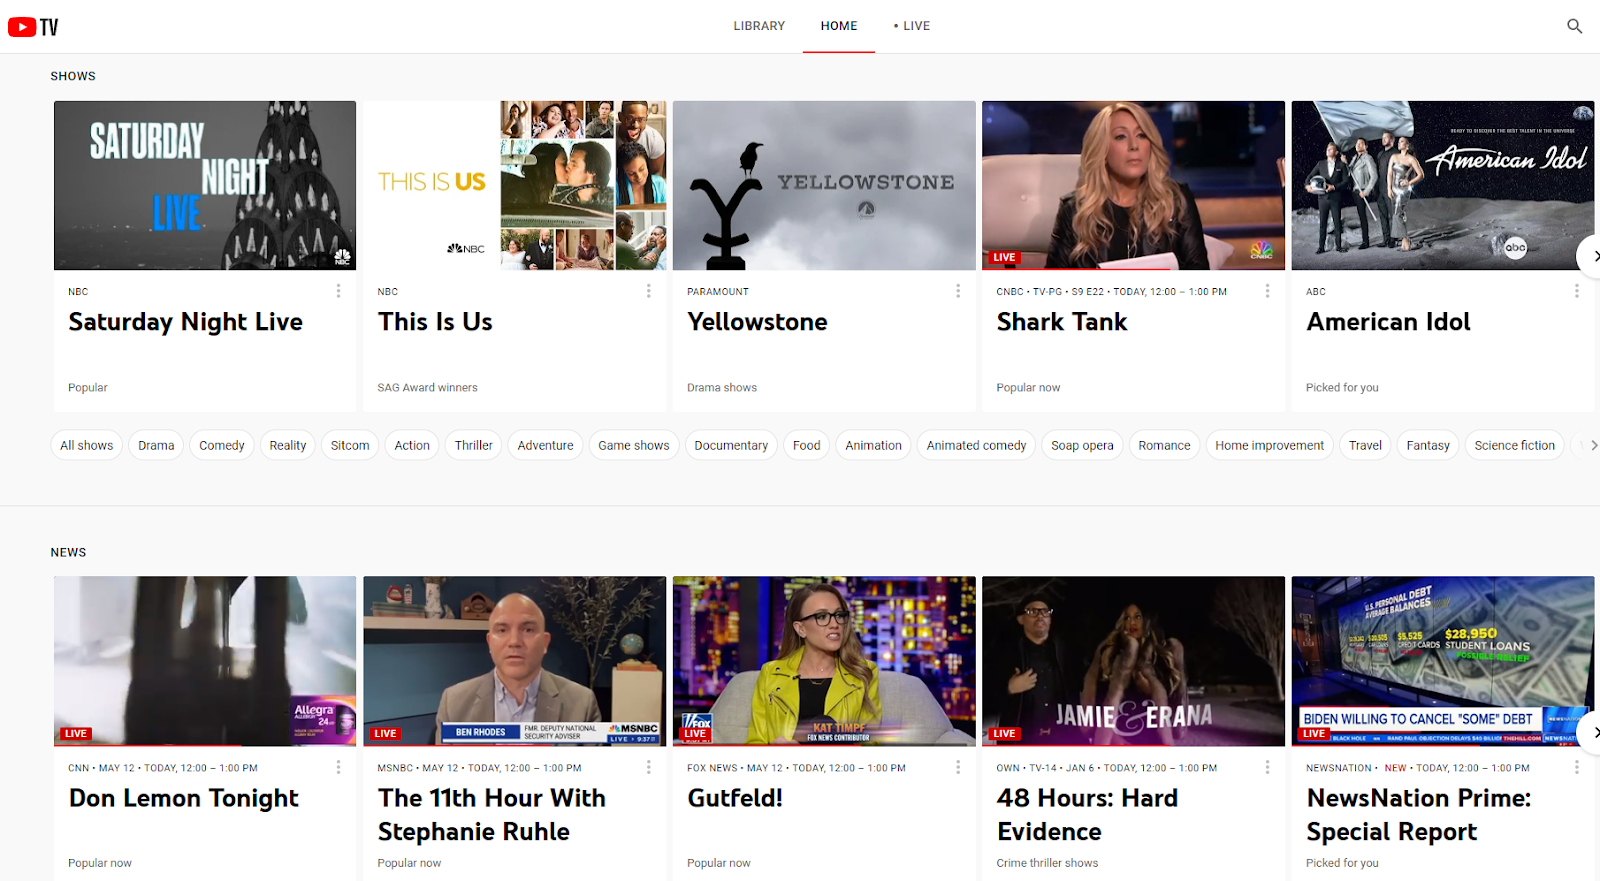The image size is (1600, 881).
Task: Select the Reality filter chip
Action: tap(288, 445)
